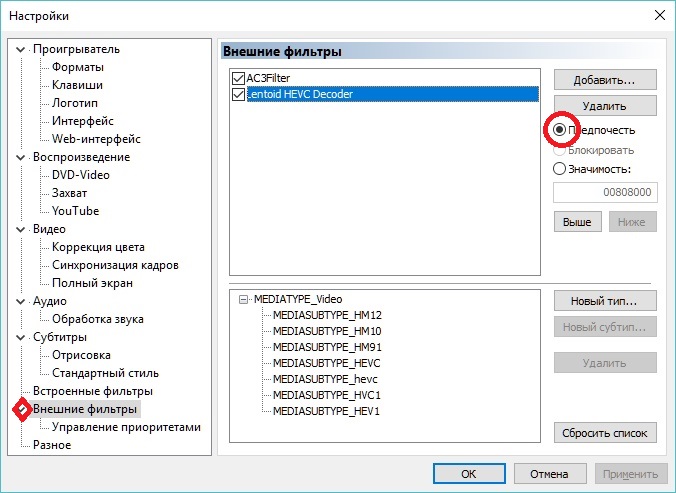Select MEDIASUBTYPE_HM91 subtype
Image resolution: width=676 pixels, height=493 pixels.
[327, 347]
